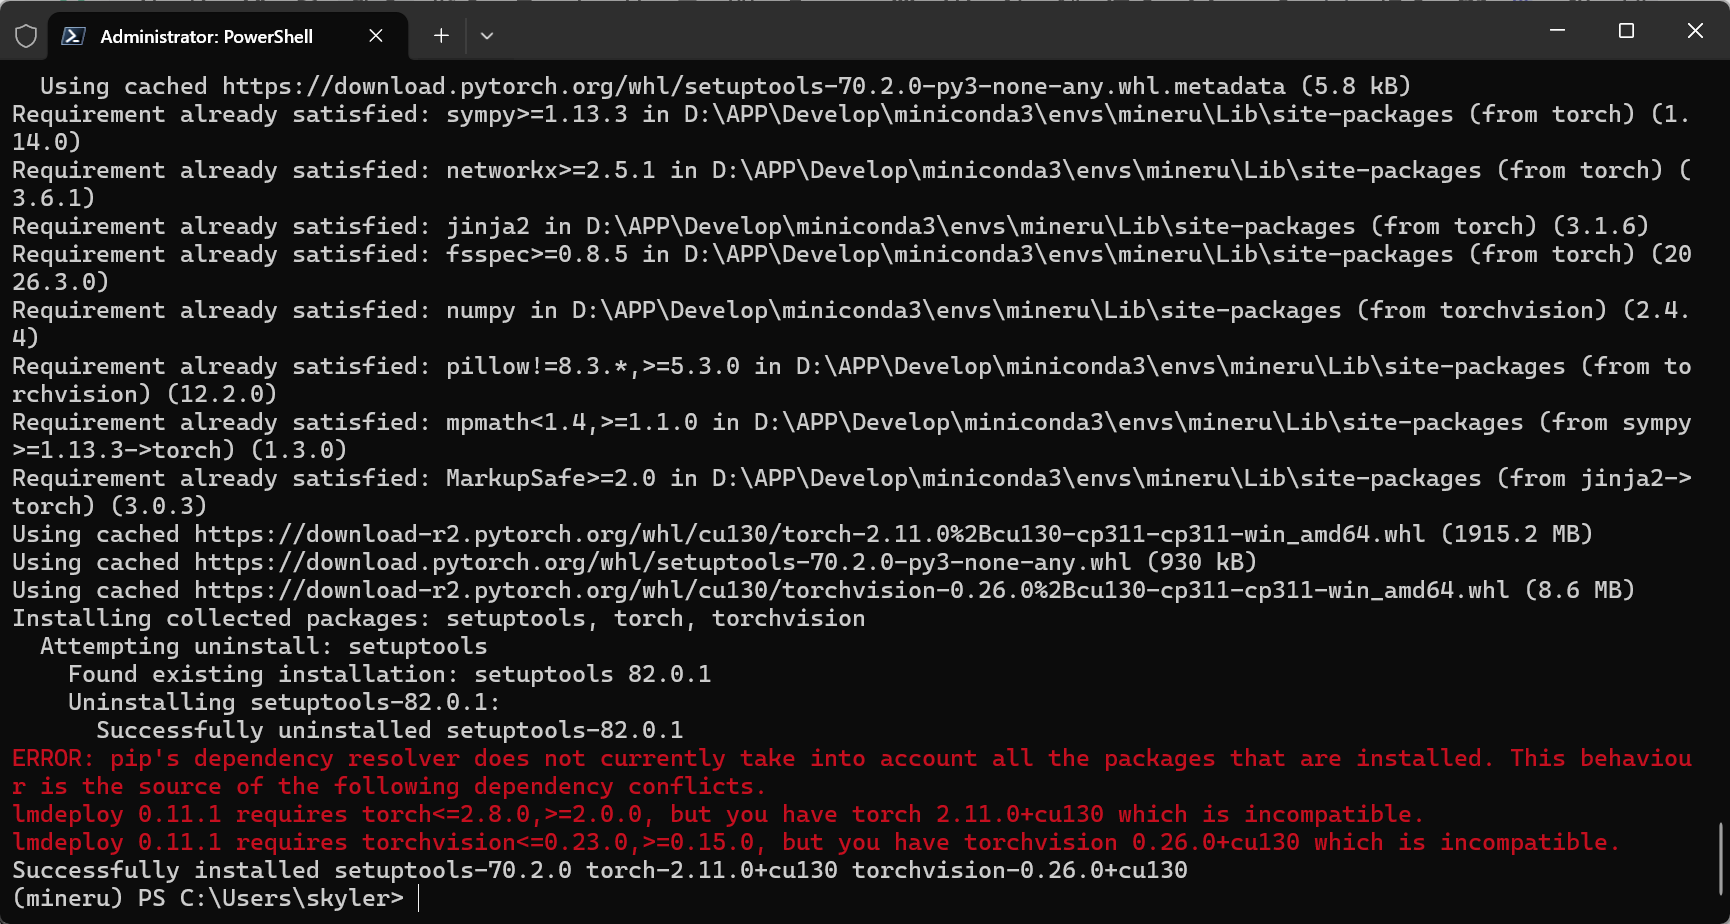Close the Administrator: PowerShell tab
The image size is (1730, 924).
[x=376, y=36]
